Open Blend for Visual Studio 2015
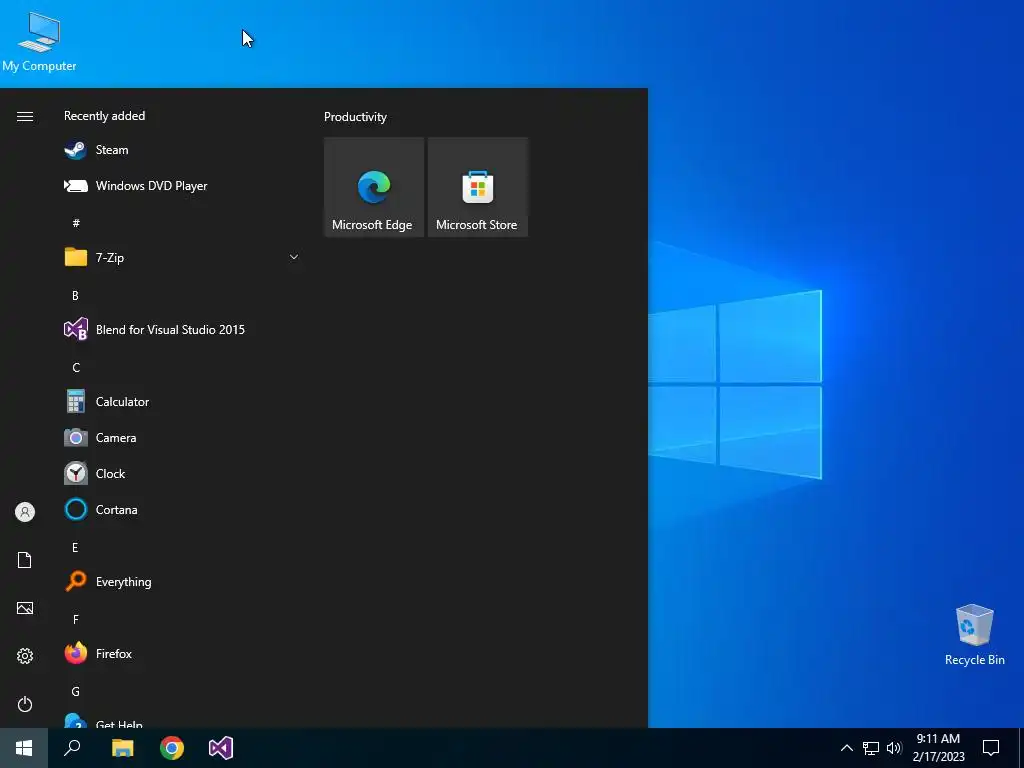 pos(181,329)
